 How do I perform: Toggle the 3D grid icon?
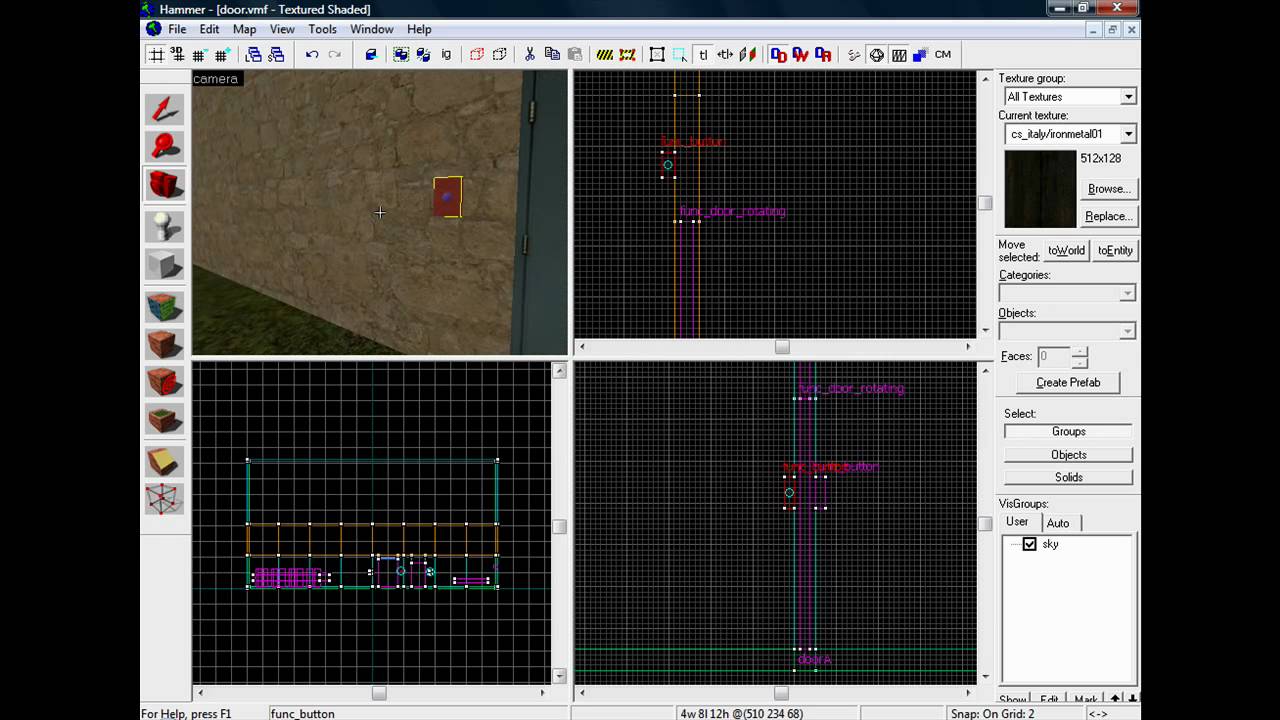click(178, 55)
